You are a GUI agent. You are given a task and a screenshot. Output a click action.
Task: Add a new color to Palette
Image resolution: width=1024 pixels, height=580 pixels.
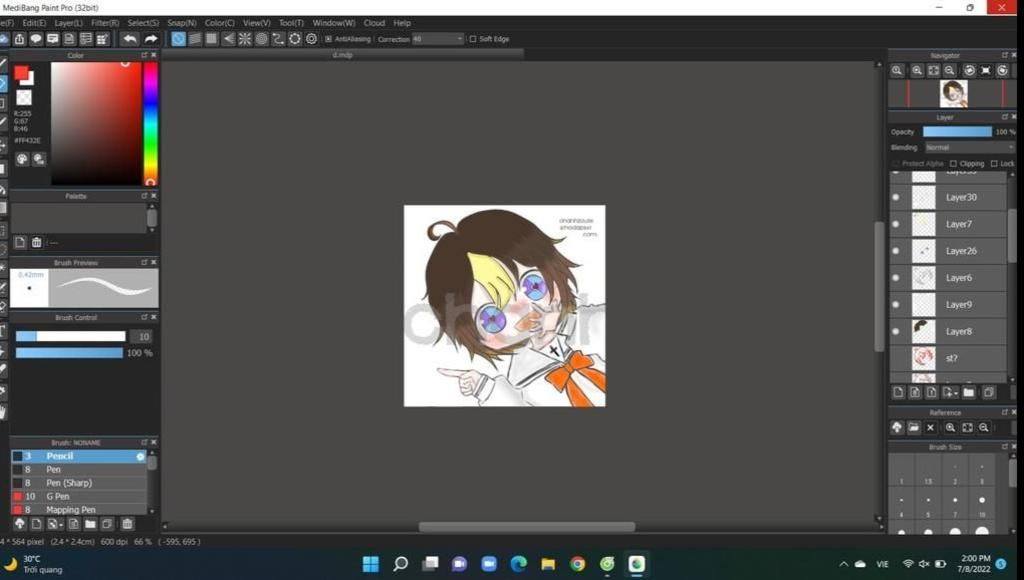coord(20,242)
